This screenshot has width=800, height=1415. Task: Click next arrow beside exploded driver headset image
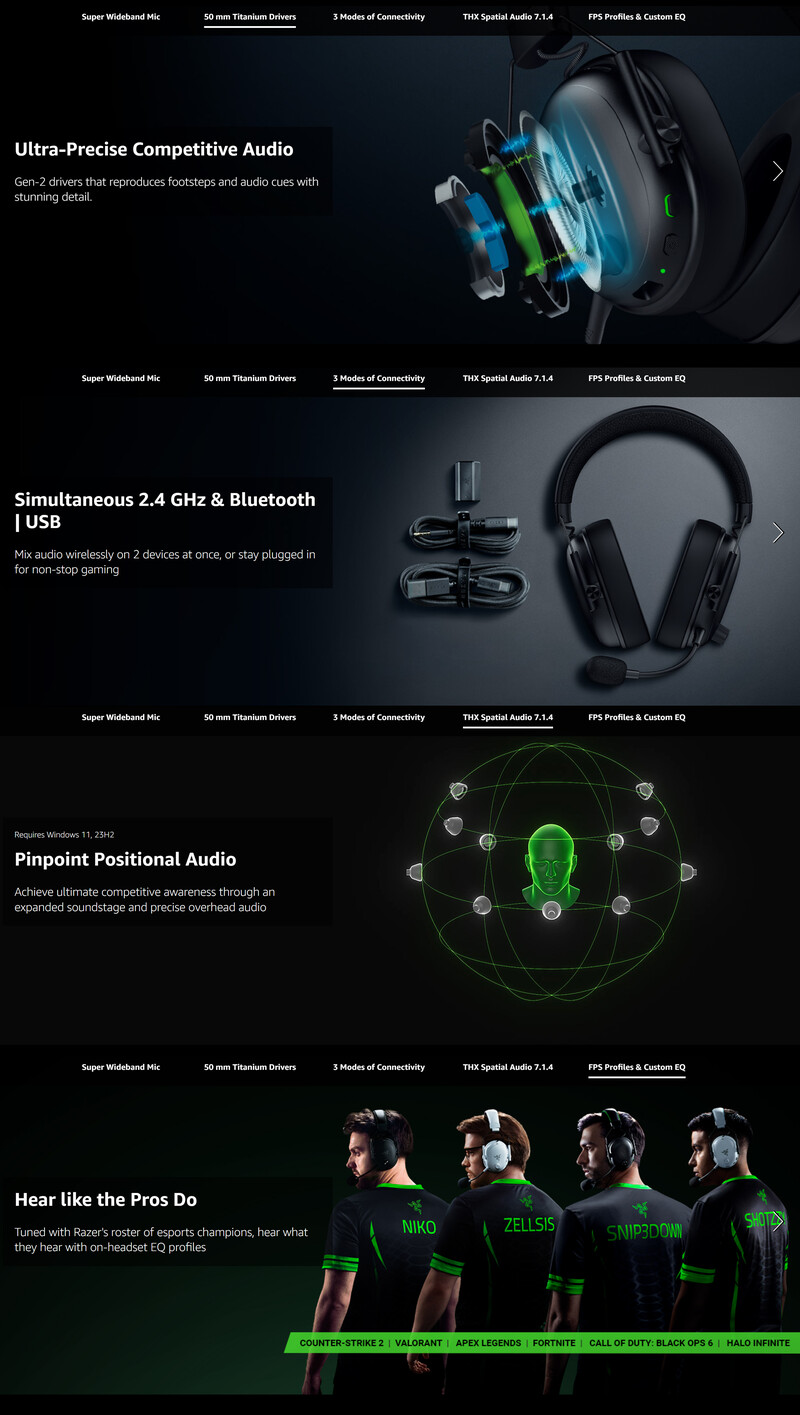pos(778,171)
